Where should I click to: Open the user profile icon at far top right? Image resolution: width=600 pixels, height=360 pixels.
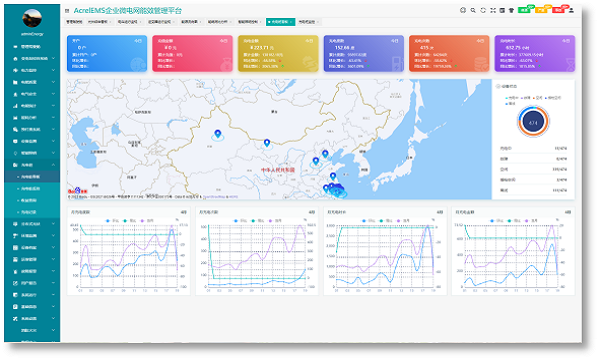[571, 10]
